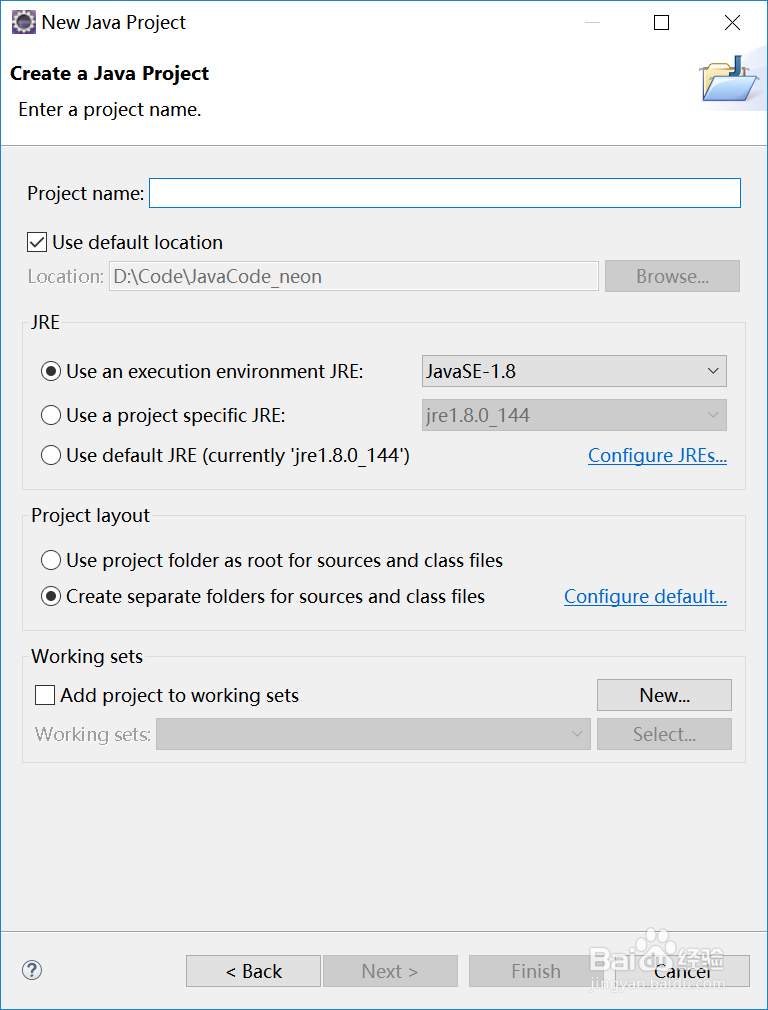This screenshot has height=1010, width=768.
Task: Click the Eclipse icon in title bar
Action: point(23,22)
